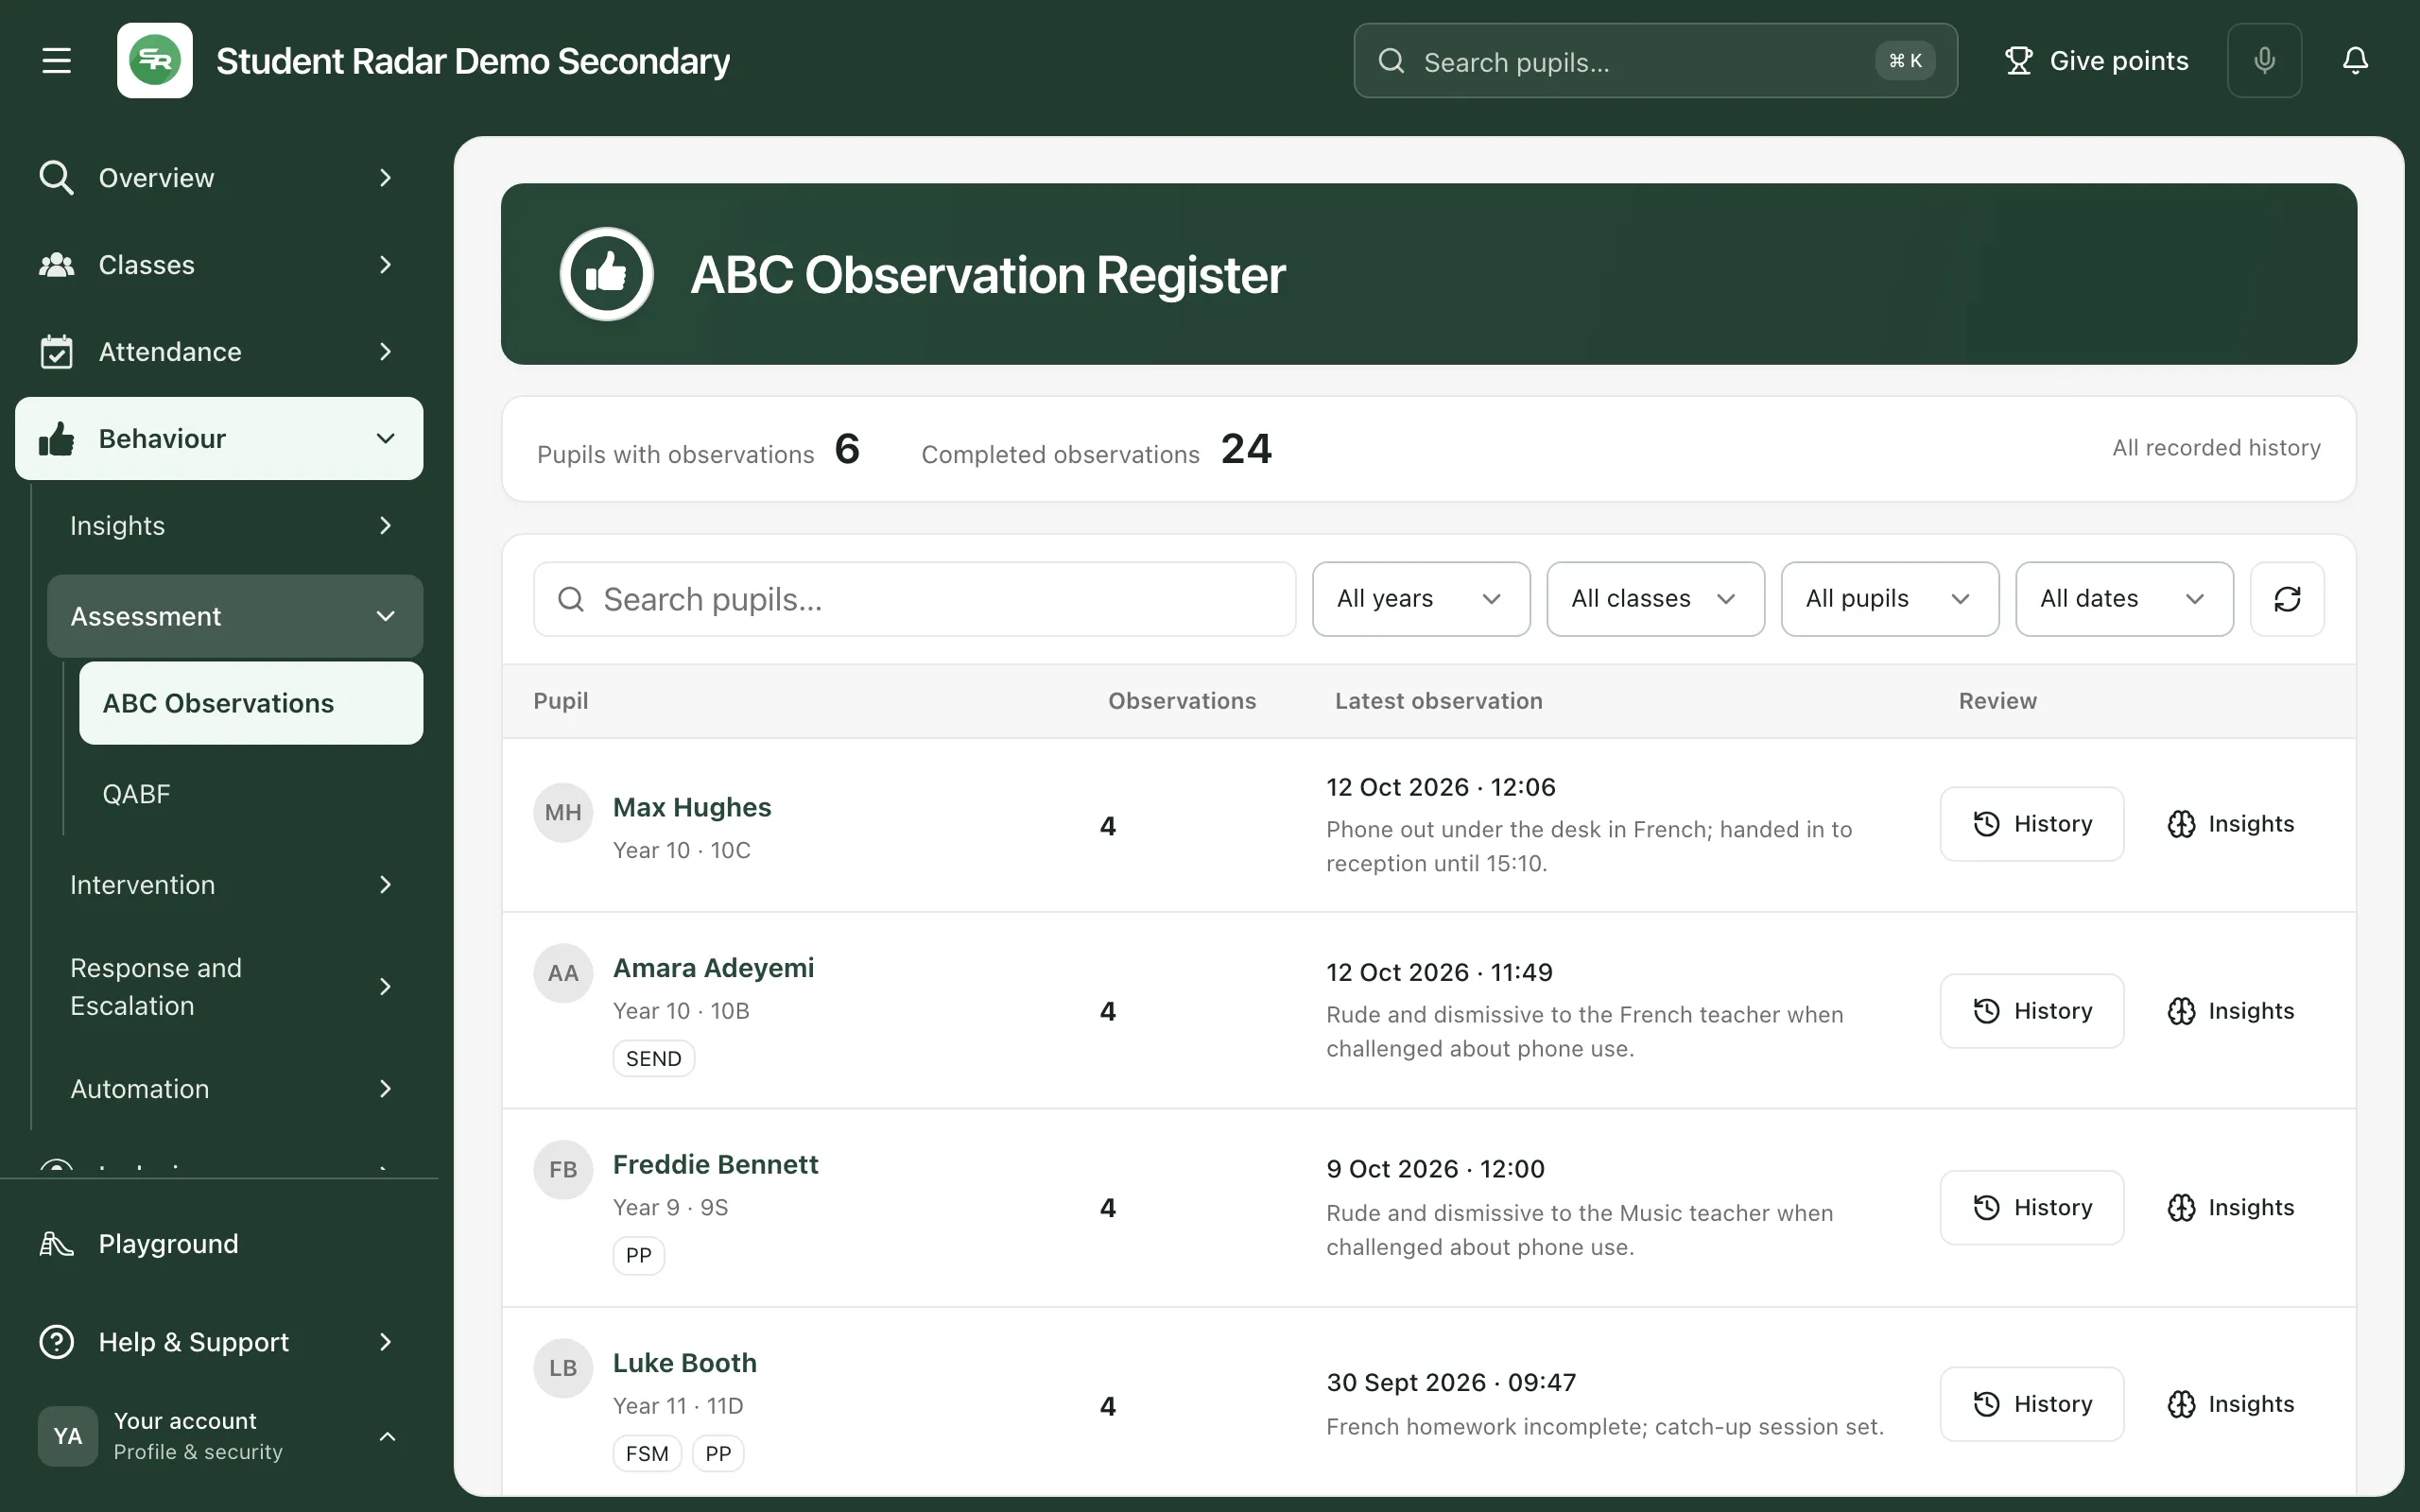Click the microphone button in header

(2264, 61)
